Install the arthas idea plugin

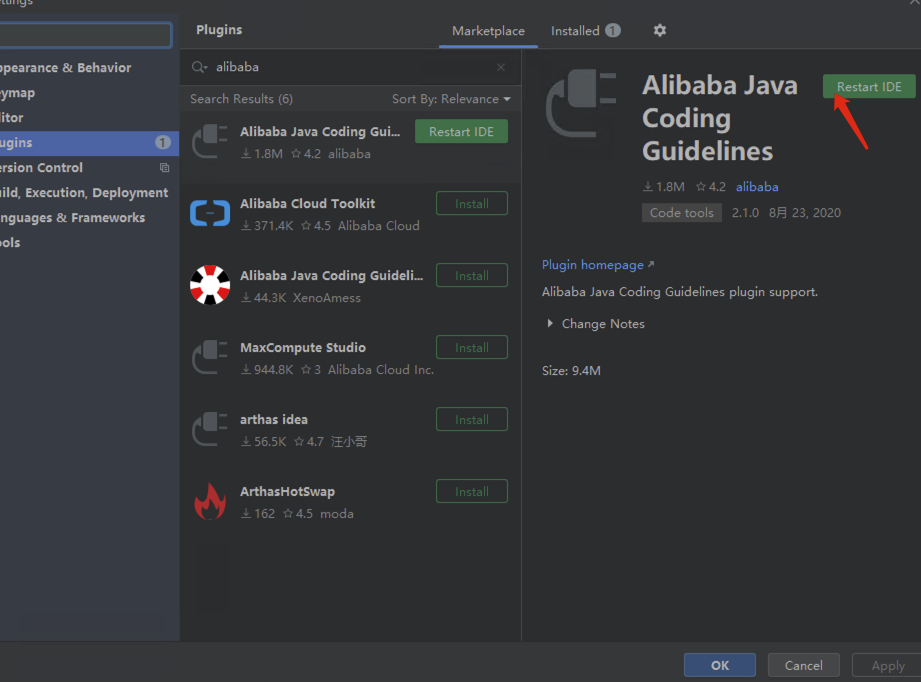[472, 419]
